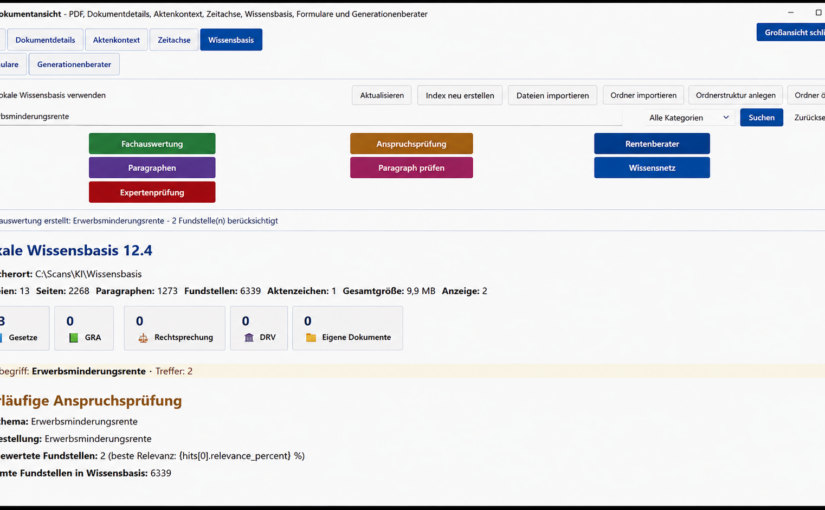825x510 pixels.
Task: Click the Aktenzeichen: 1 statistic
Action: [x=301, y=291]
